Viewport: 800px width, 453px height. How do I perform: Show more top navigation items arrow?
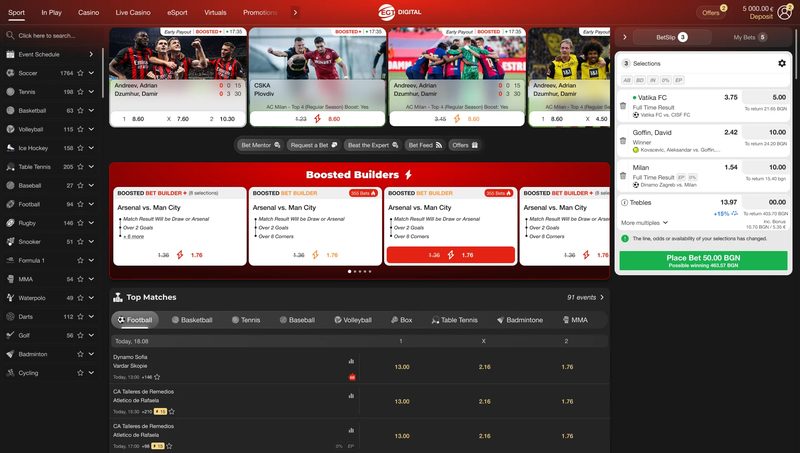coord(295,12)
